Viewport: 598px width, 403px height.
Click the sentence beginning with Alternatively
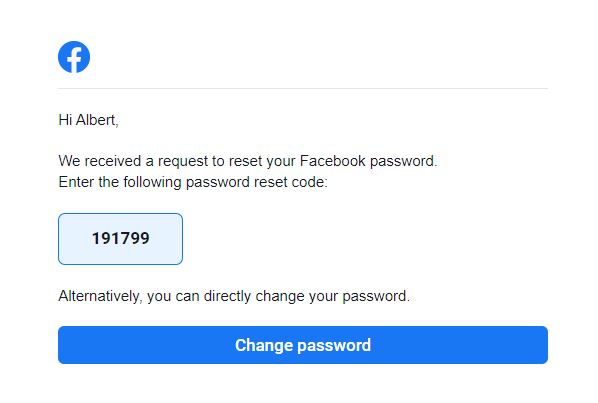tap(234, 296)
